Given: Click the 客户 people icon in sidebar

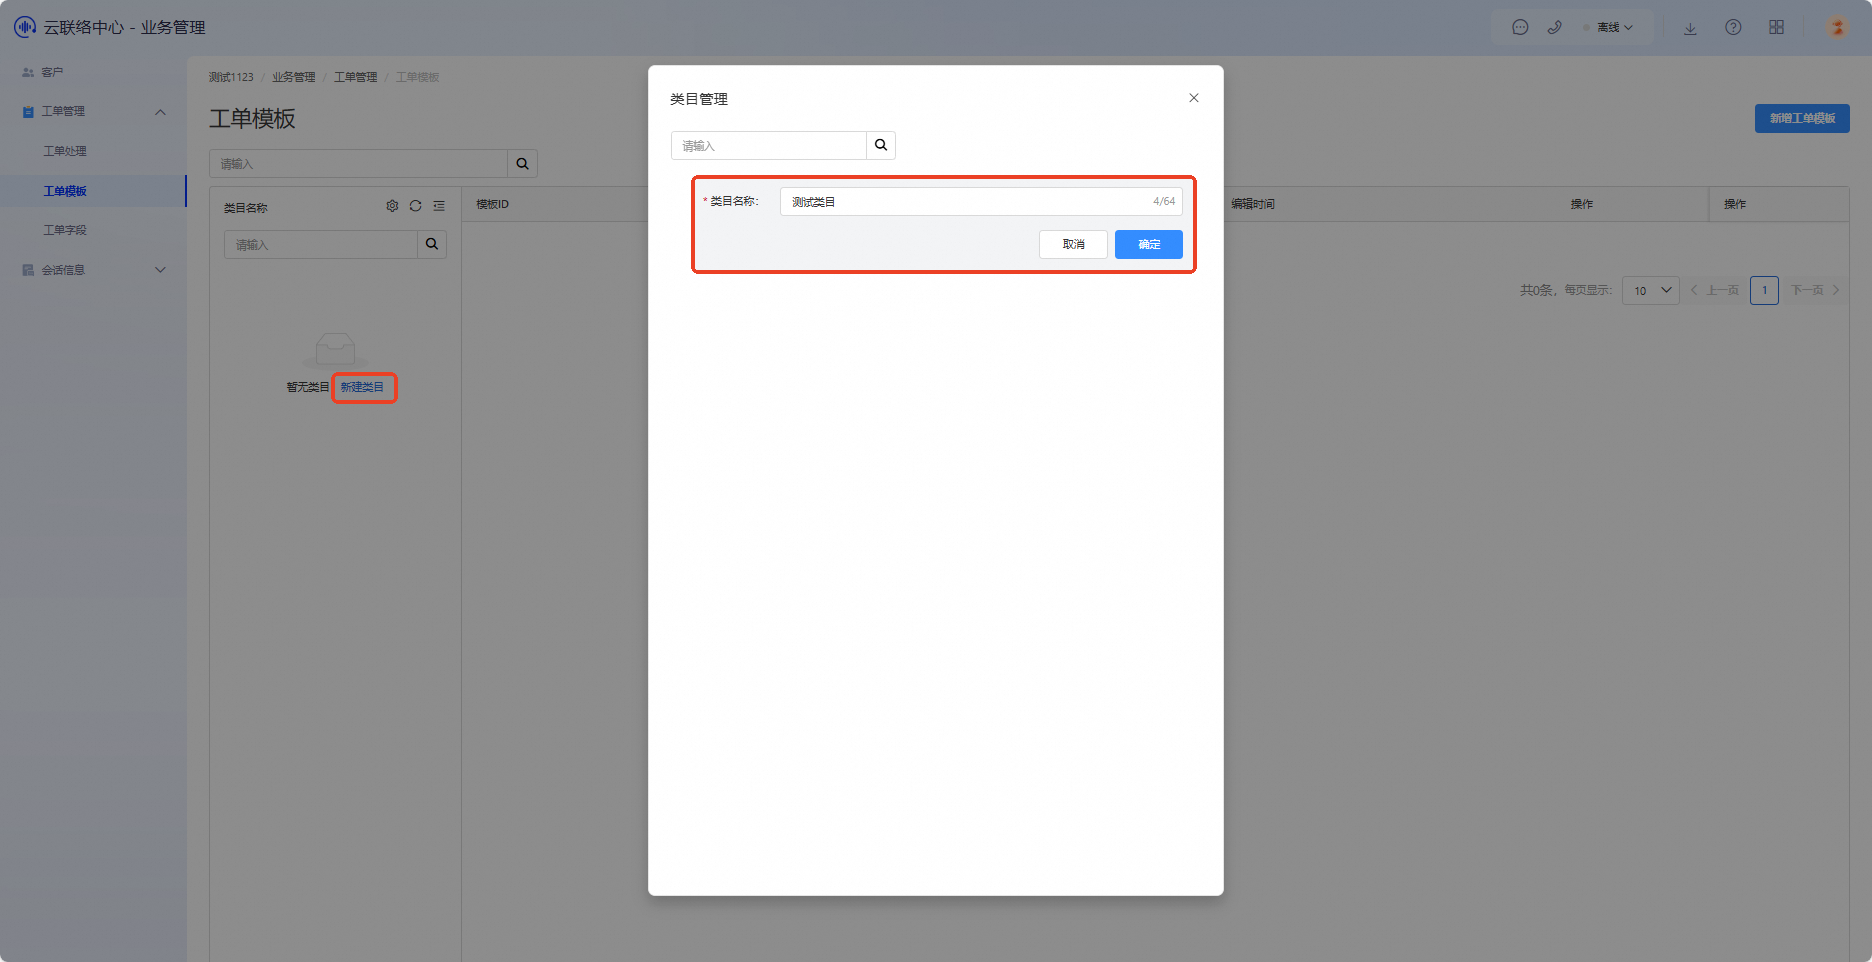Looking at the screenshot, I should point(28,72).
